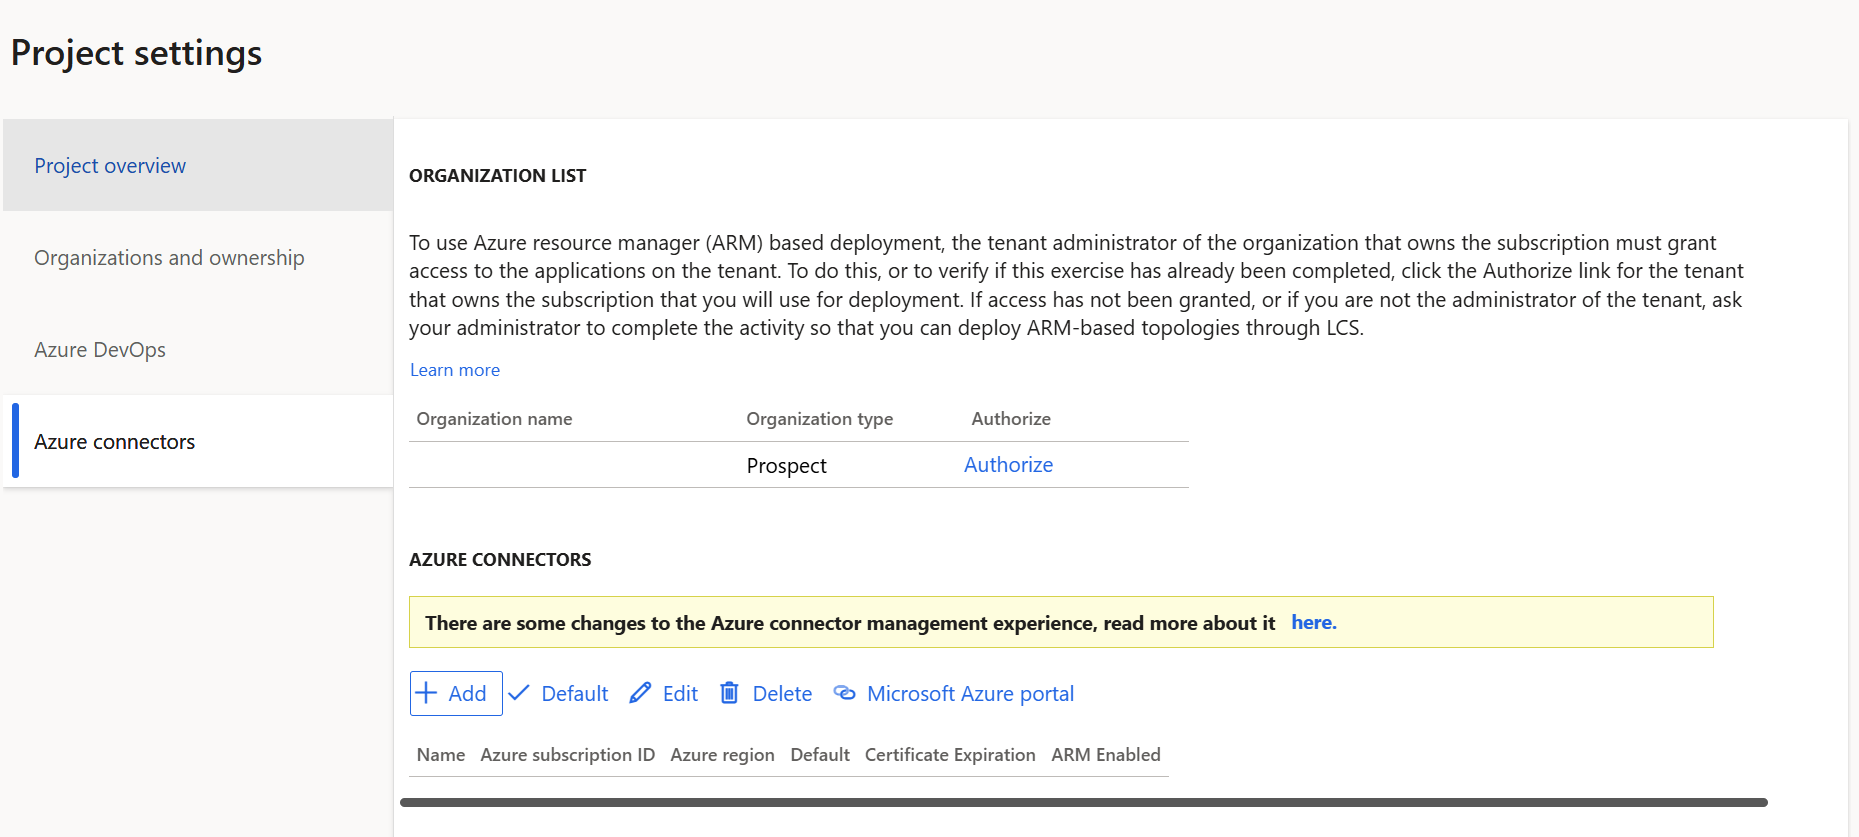The height and width of the screenshot is (837, 1859).
Task: Click the Azure region column header
Action: tap(722, 755)
